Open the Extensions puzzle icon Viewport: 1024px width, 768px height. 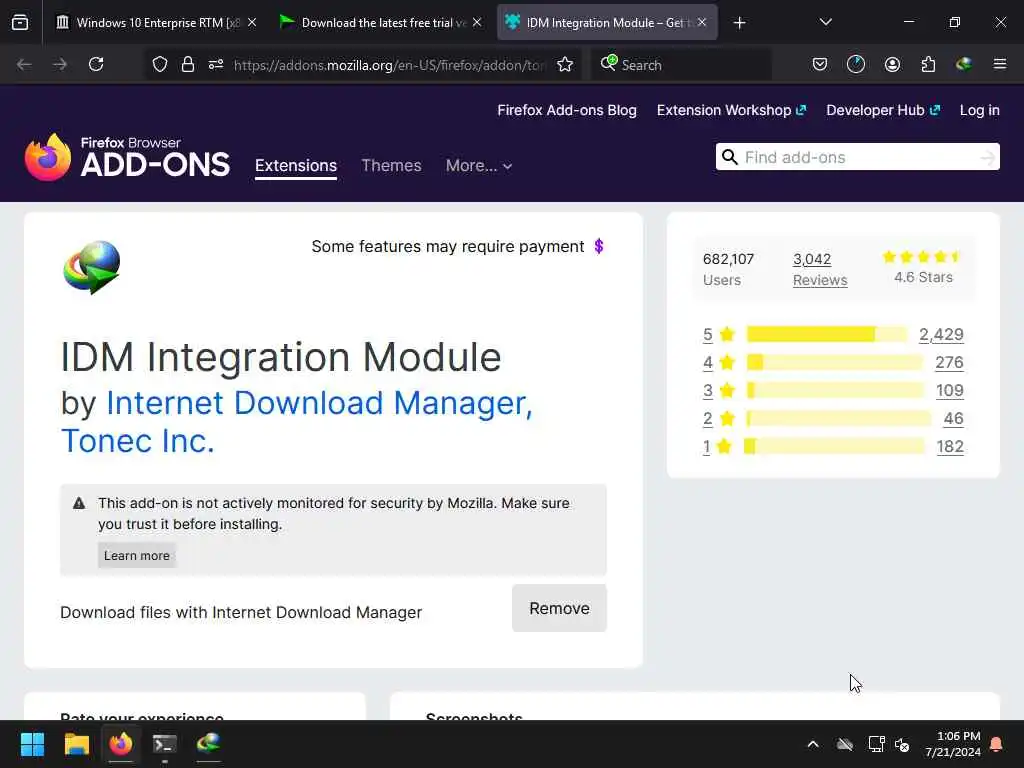[928, 64]
